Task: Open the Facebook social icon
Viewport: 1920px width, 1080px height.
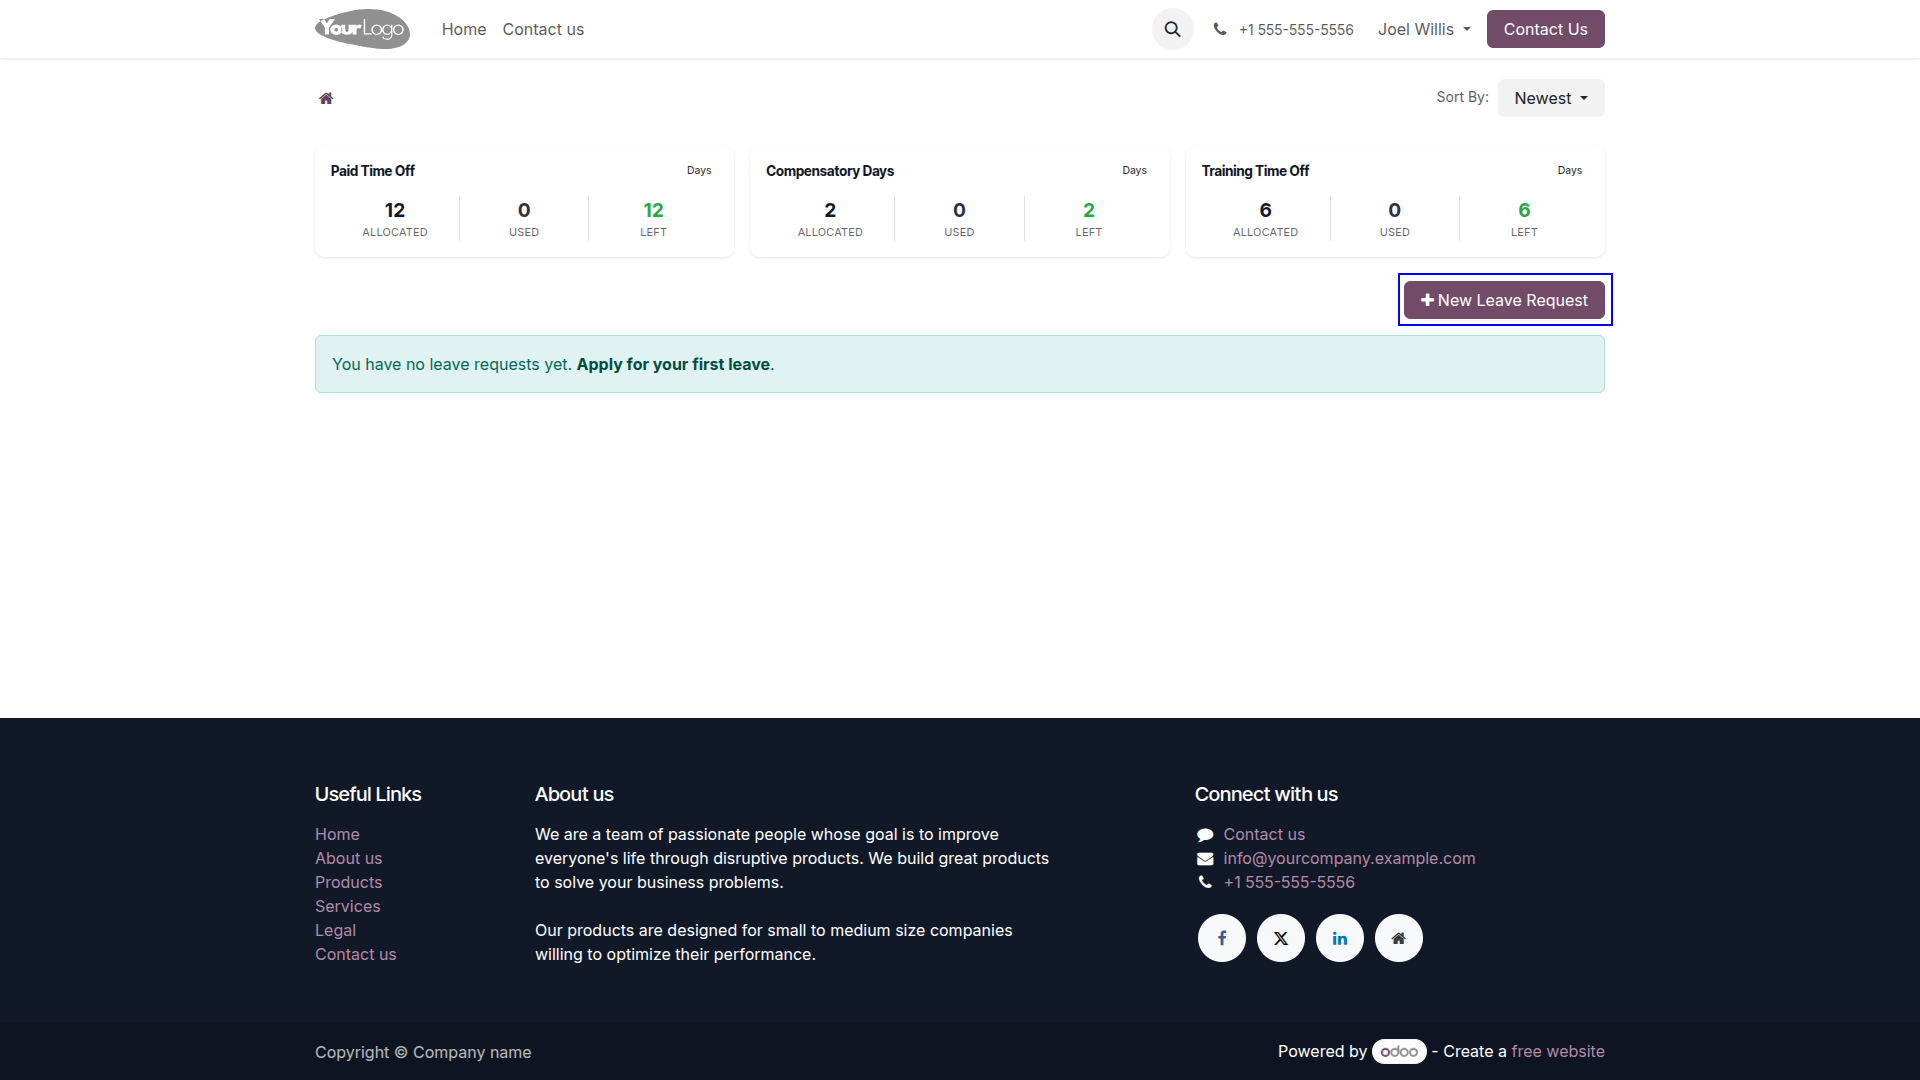Action: click(1222, 938)
